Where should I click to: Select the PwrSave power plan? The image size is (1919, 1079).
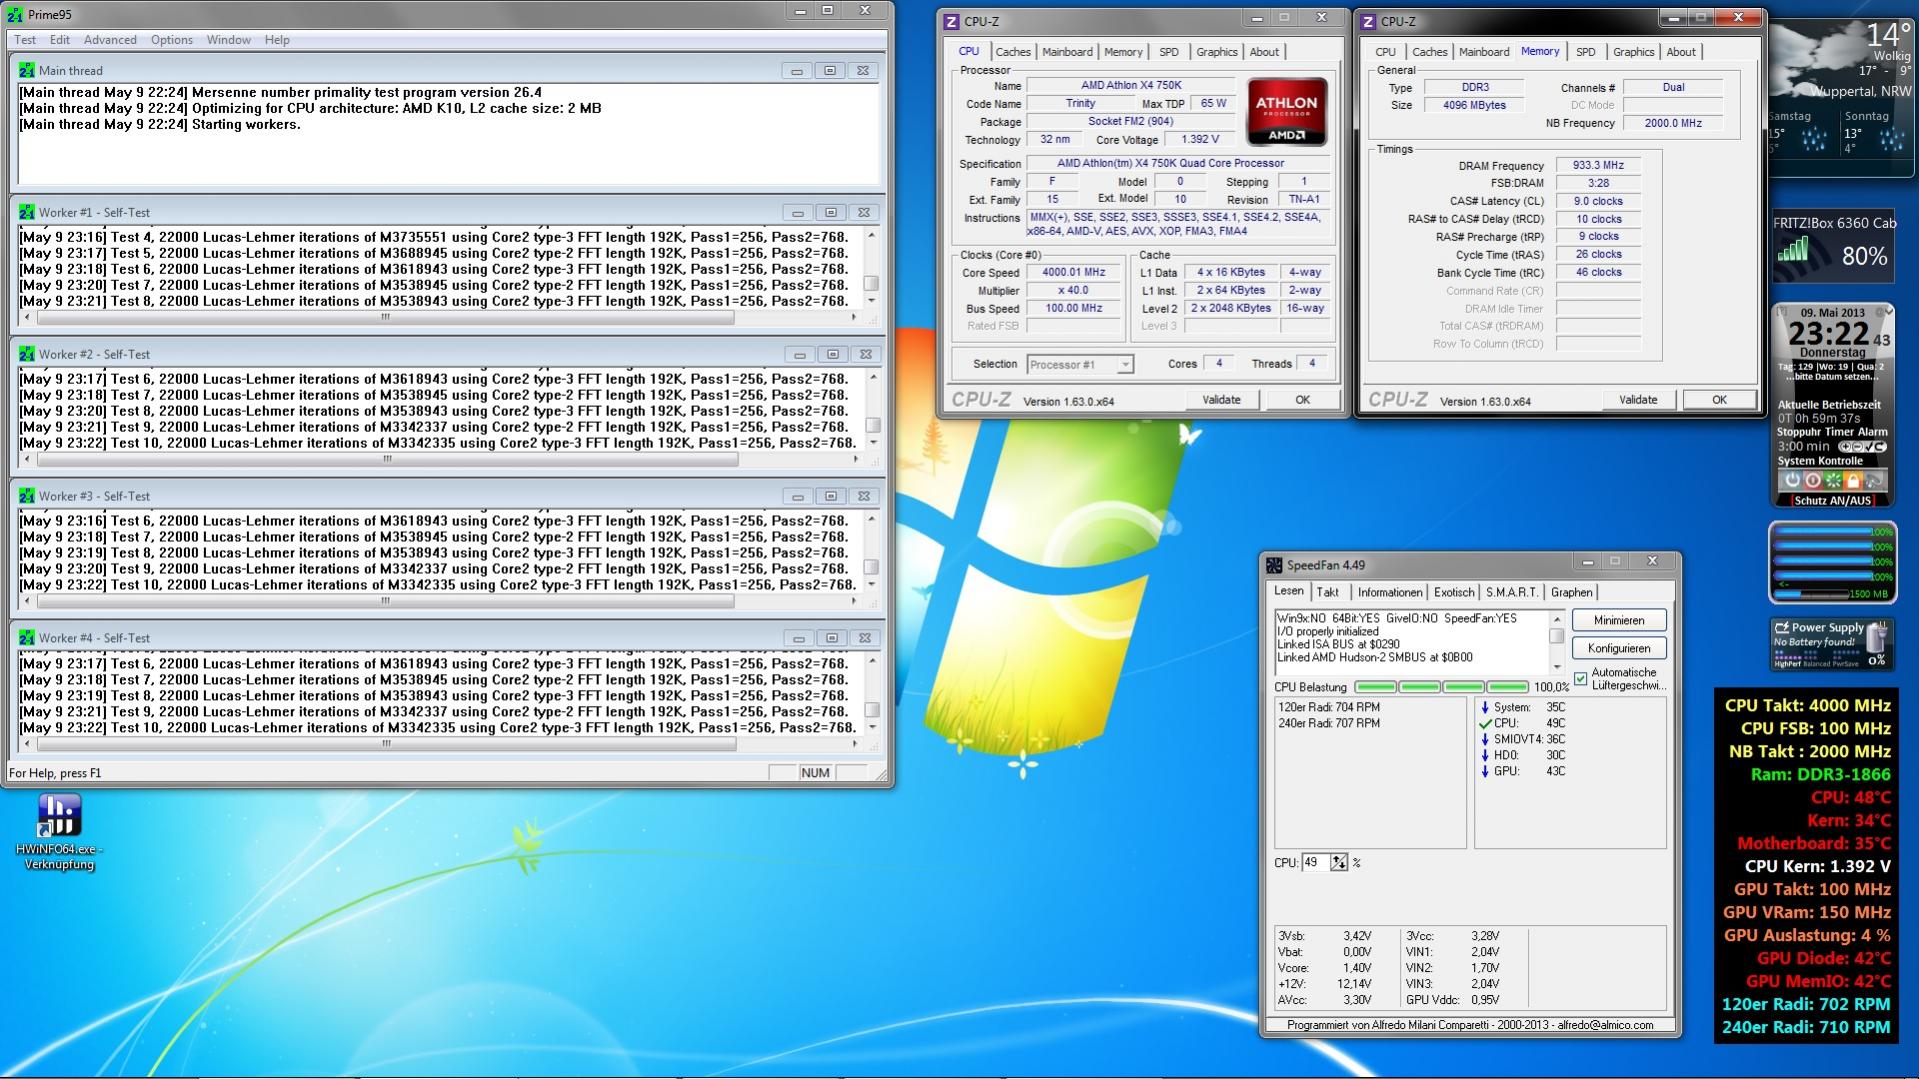(x=1848, y=663)
